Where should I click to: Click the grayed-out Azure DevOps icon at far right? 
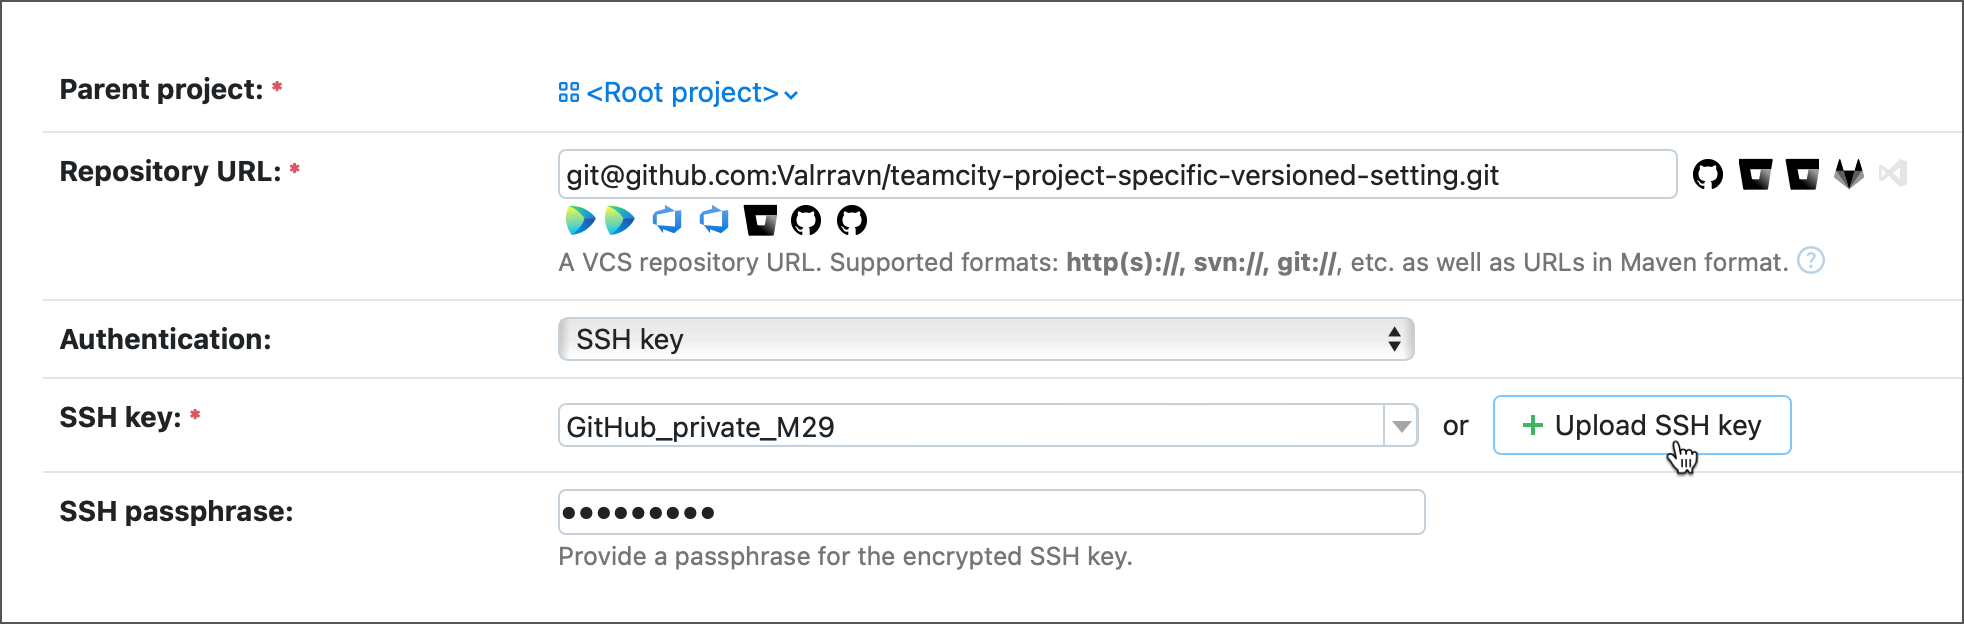point(1894,174)
